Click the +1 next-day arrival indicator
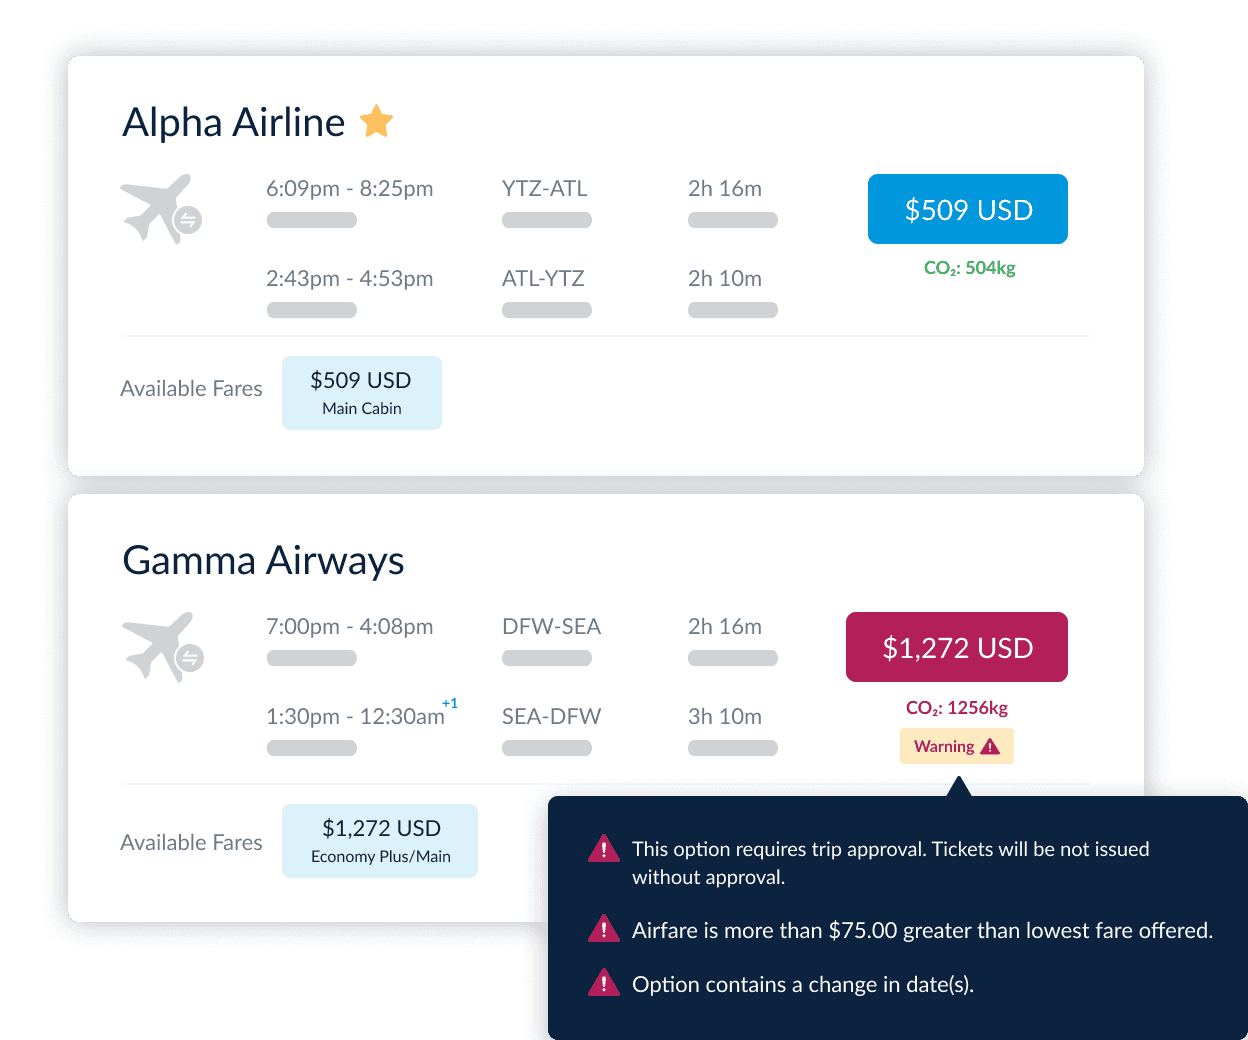The height and width of the screenshot is (1040, 1248). tap(450, 703)
